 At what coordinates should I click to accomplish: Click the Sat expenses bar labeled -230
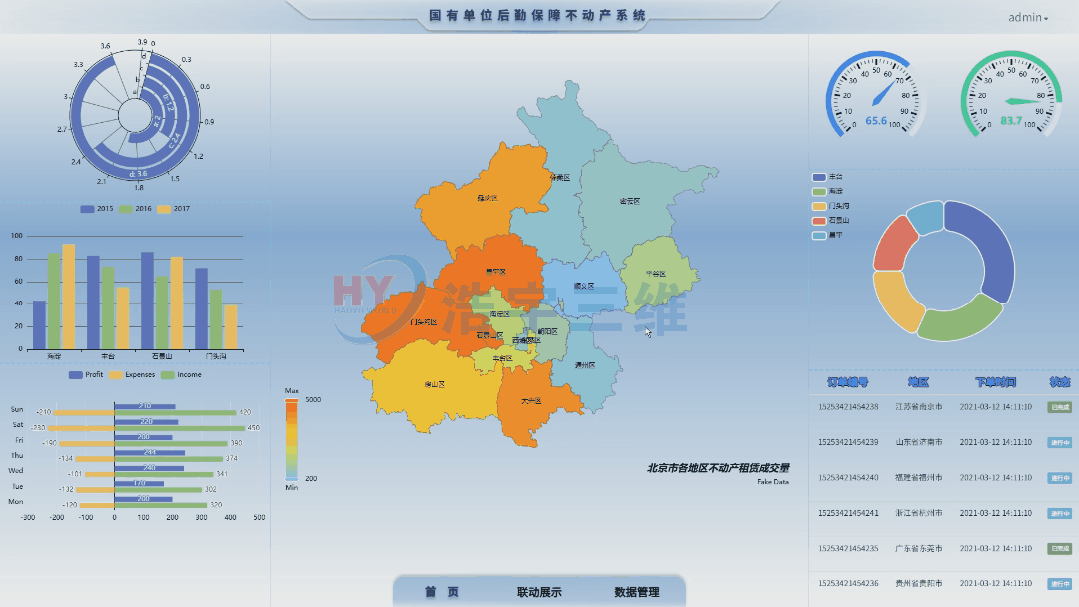[82, 428]
